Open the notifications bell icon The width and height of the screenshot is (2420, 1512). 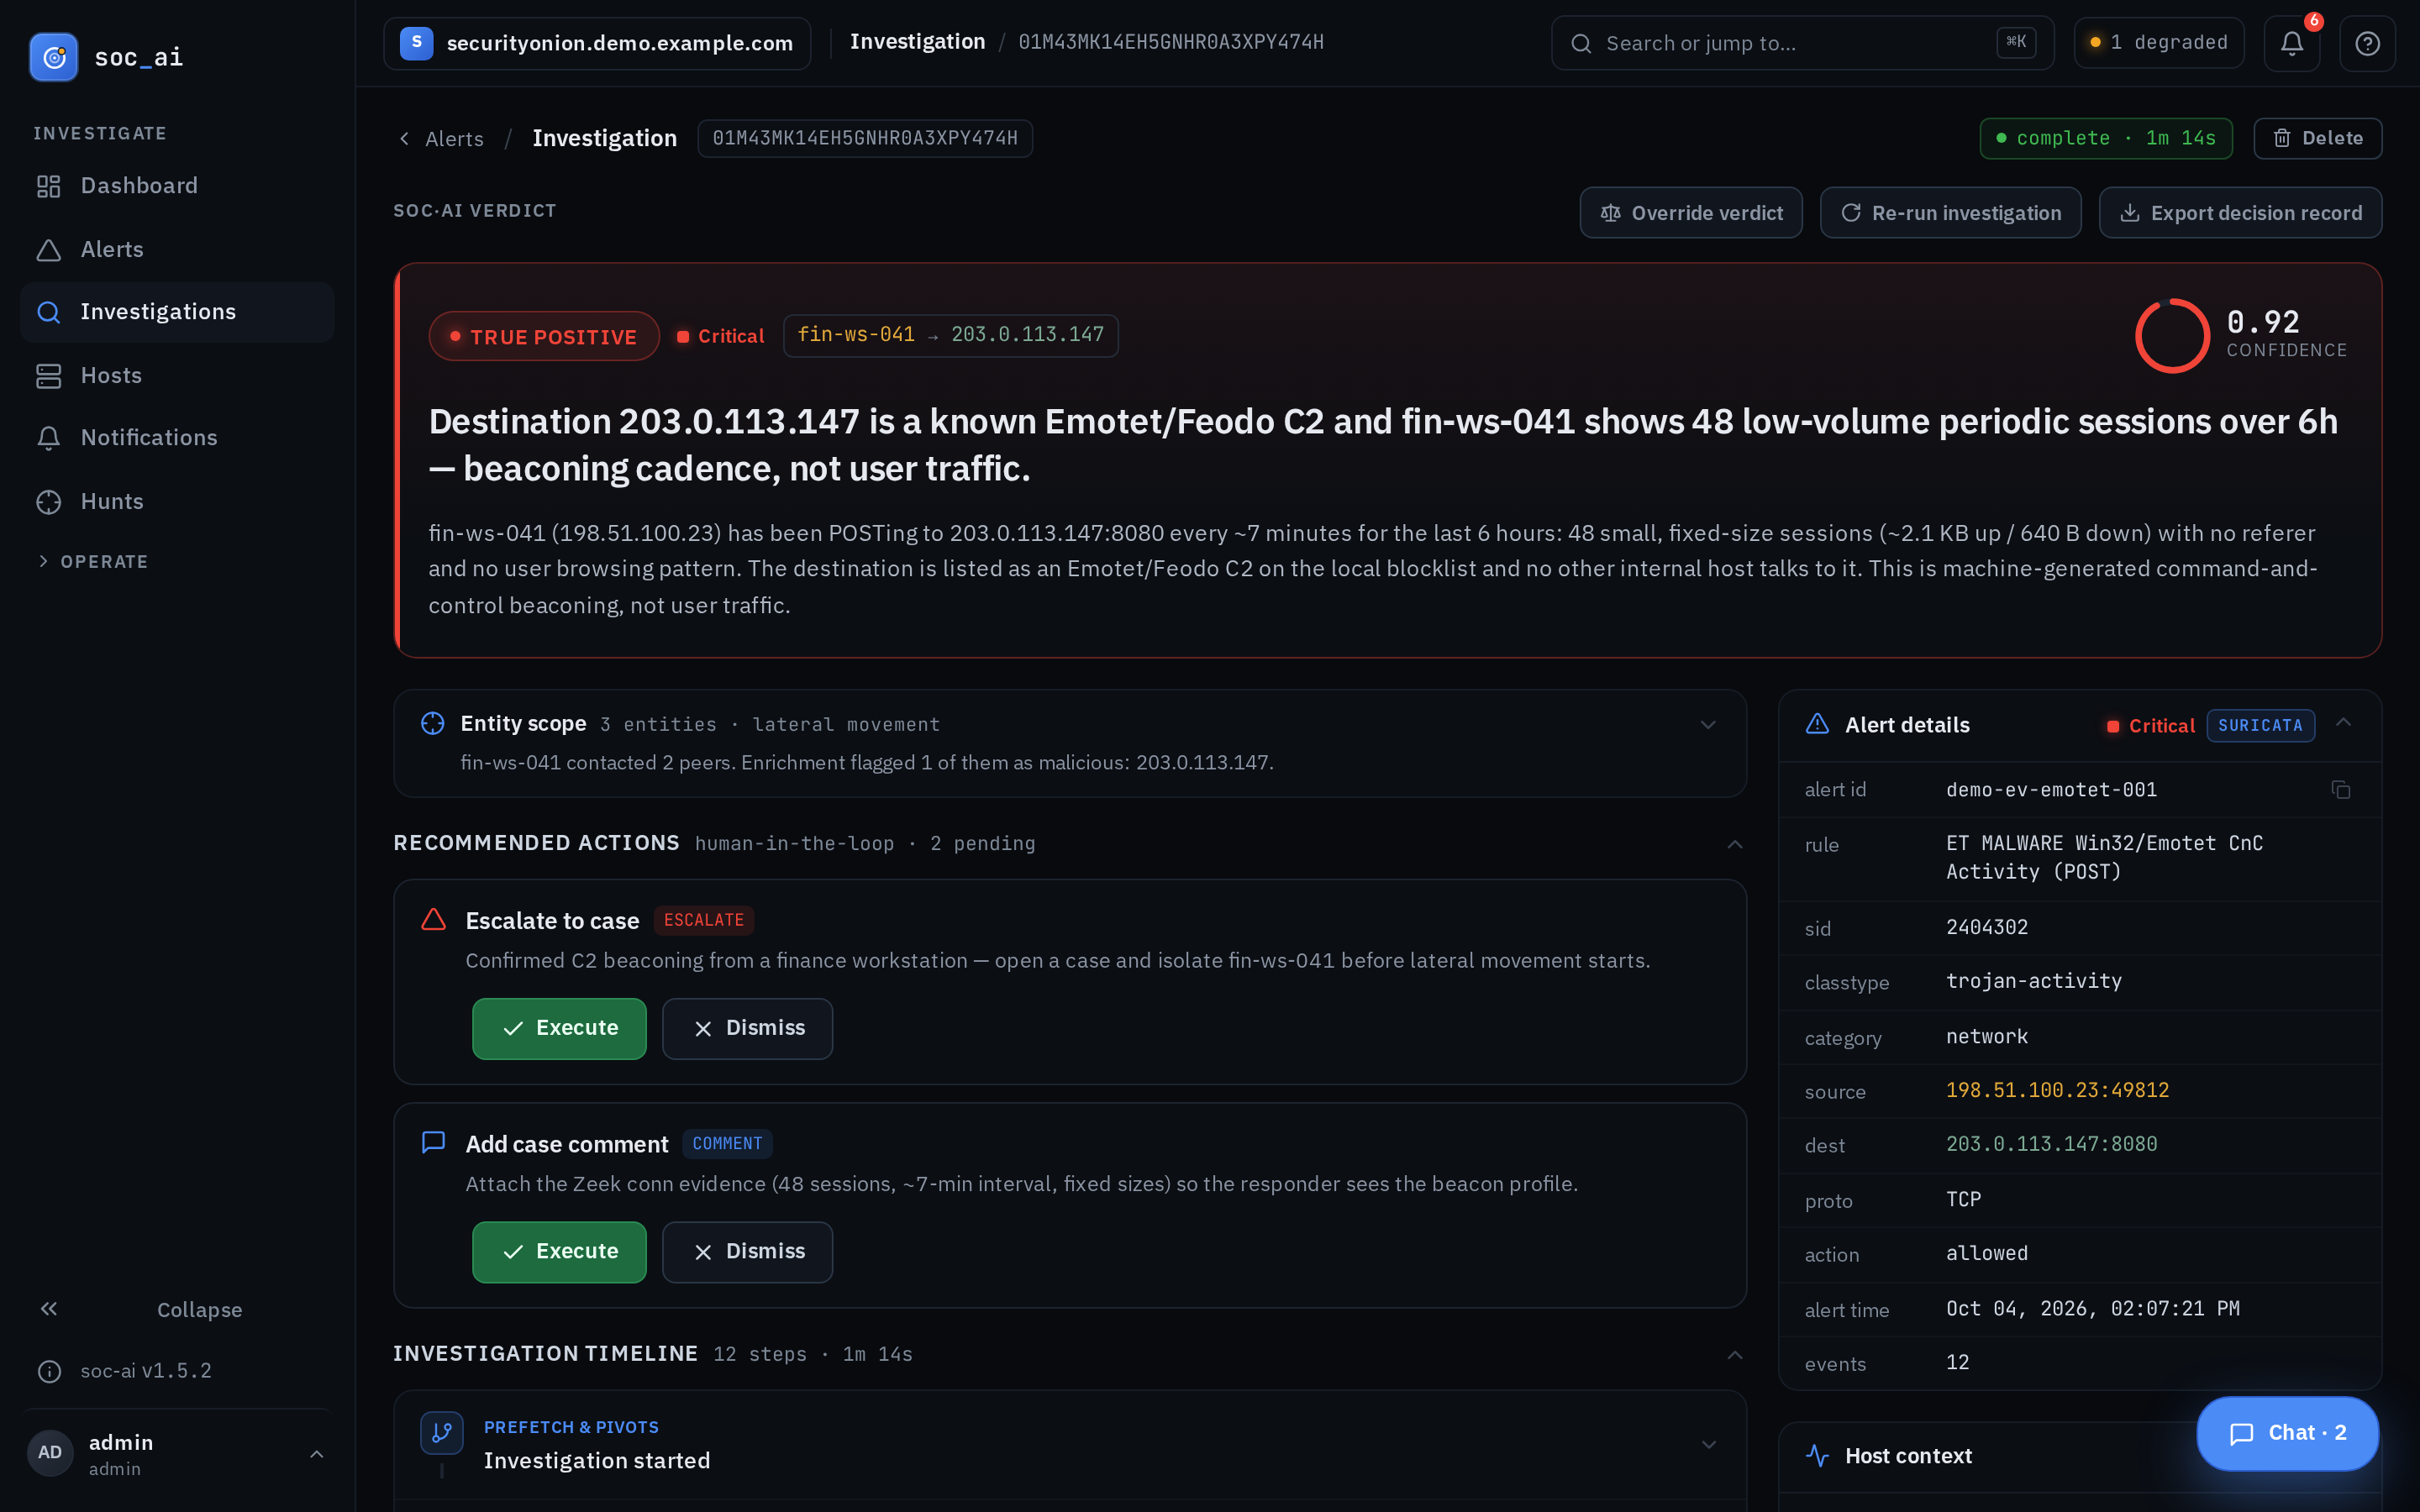pyautogui.click(x=2292, y=43)
